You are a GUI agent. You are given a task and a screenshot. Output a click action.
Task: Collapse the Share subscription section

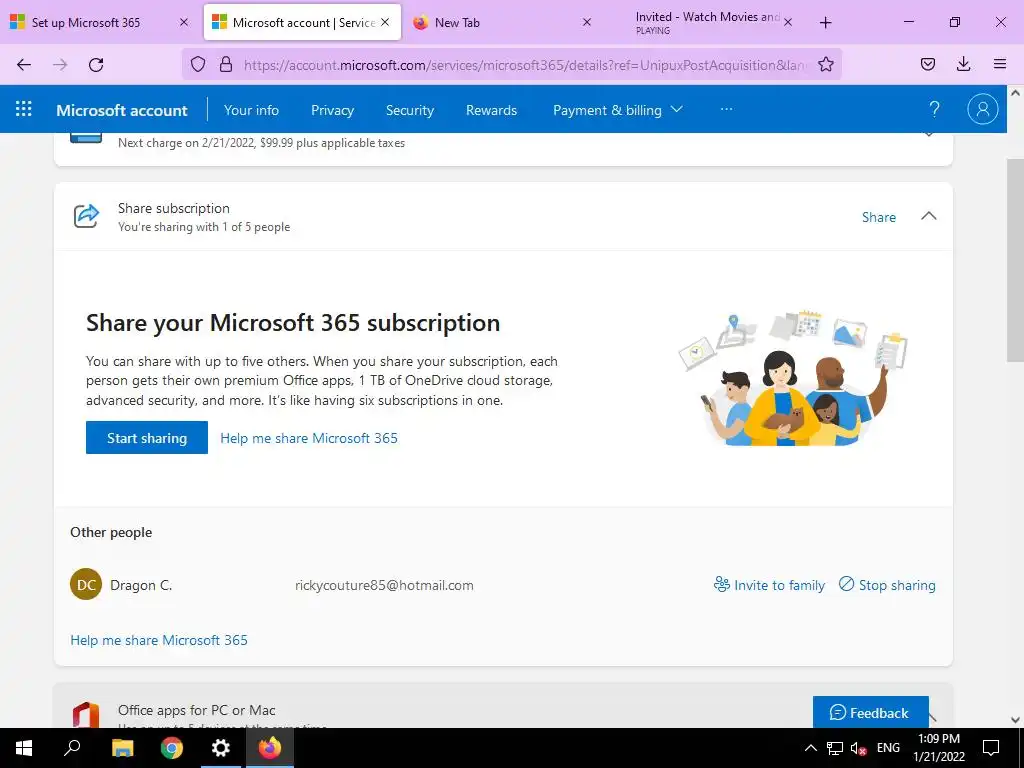tap(928, 216)
